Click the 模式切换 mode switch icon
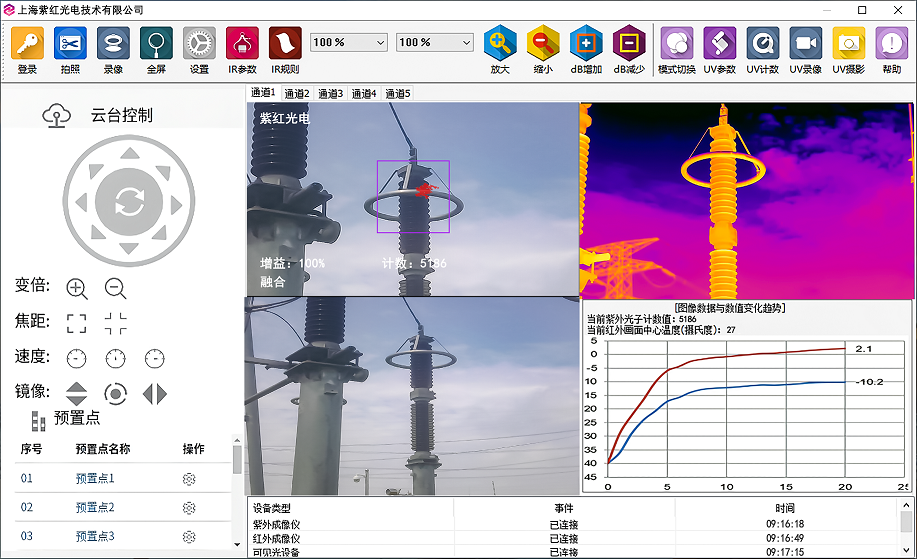This screenshot has height=559, width=917. (676, 44)
